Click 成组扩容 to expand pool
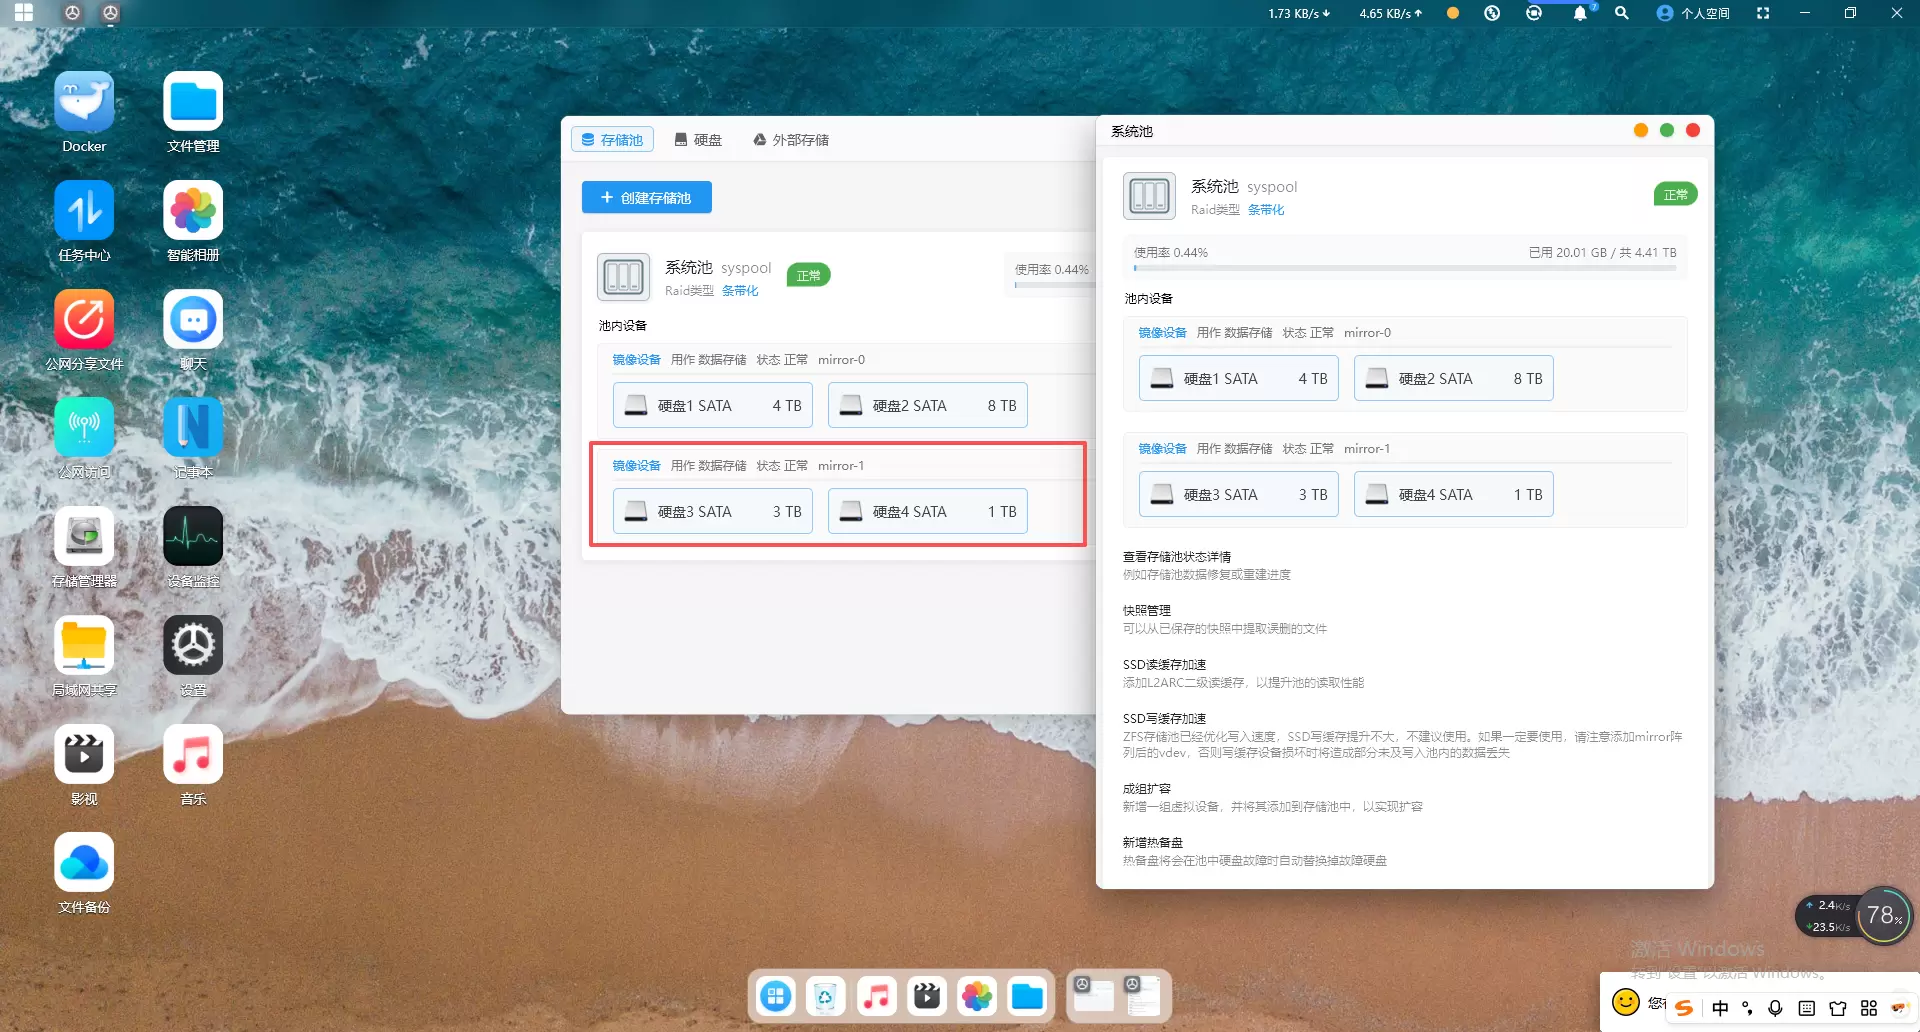Screen dimensions: 1920x1032 pyautogui.click(x=1146, y=789)
